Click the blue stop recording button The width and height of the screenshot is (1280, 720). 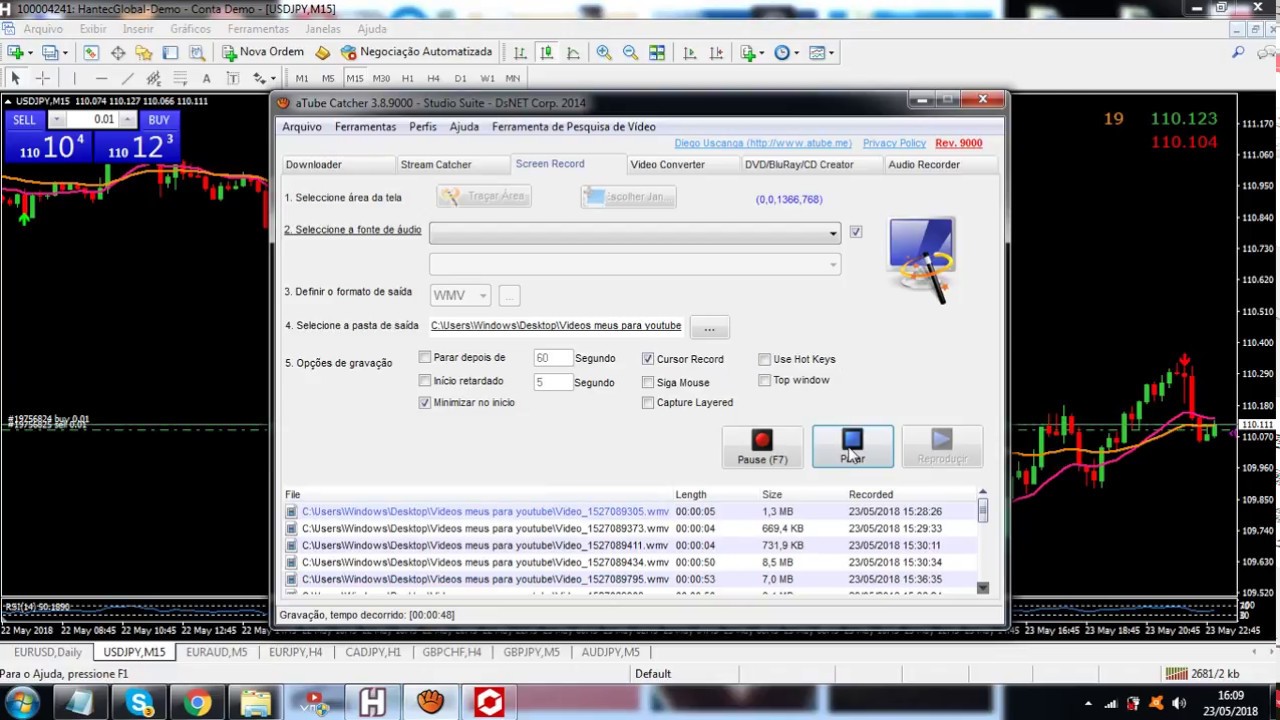852,447
